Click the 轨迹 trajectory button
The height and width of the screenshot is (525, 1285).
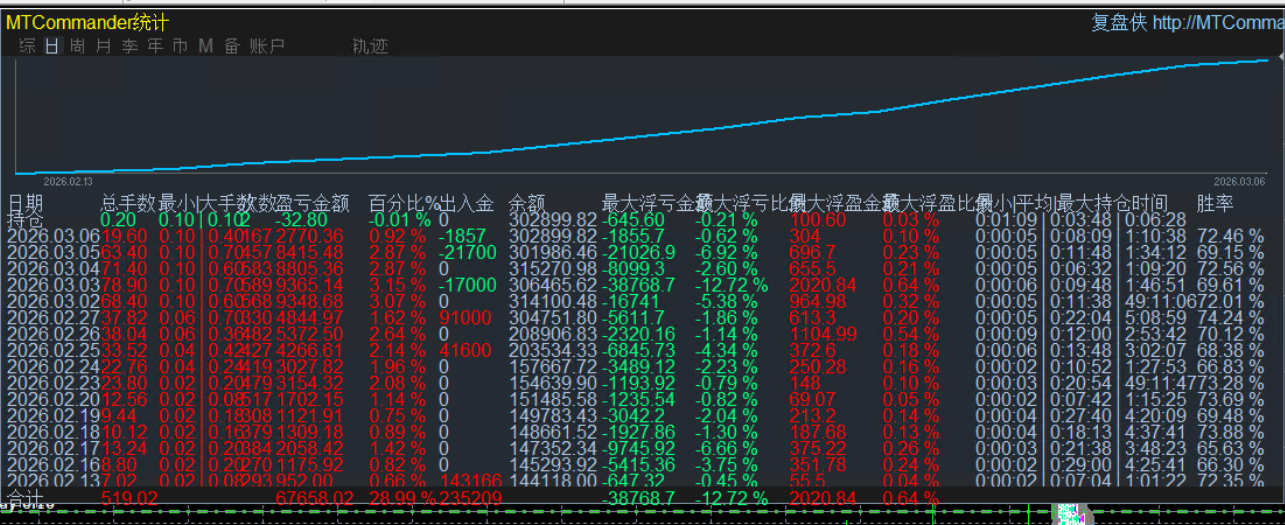pyautogui.click(x=370, y=46)
